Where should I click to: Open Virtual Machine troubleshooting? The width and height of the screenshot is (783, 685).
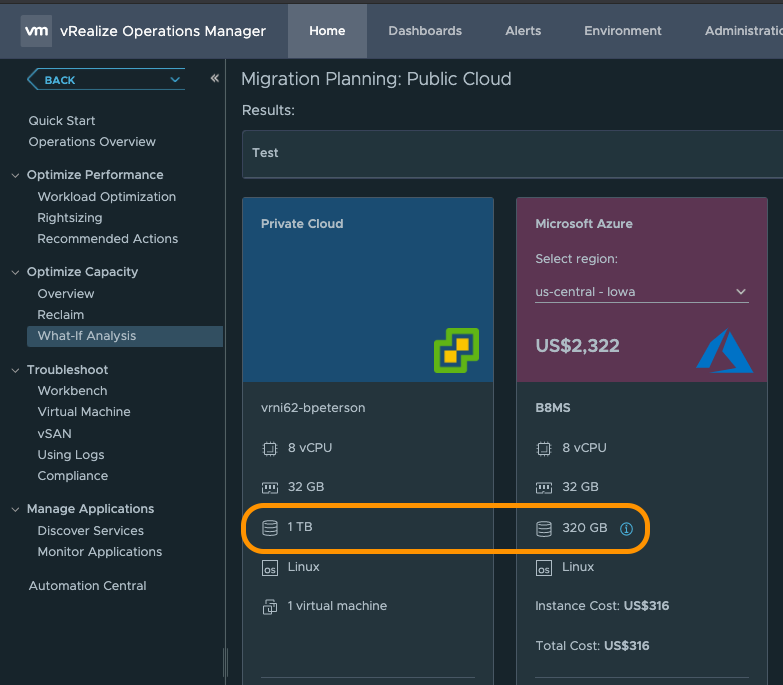[x=84, y=412]
